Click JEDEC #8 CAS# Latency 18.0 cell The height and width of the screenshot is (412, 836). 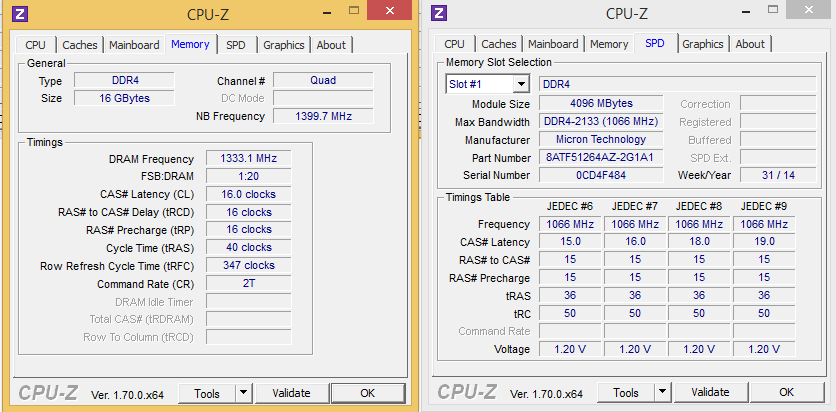(699, 241)
